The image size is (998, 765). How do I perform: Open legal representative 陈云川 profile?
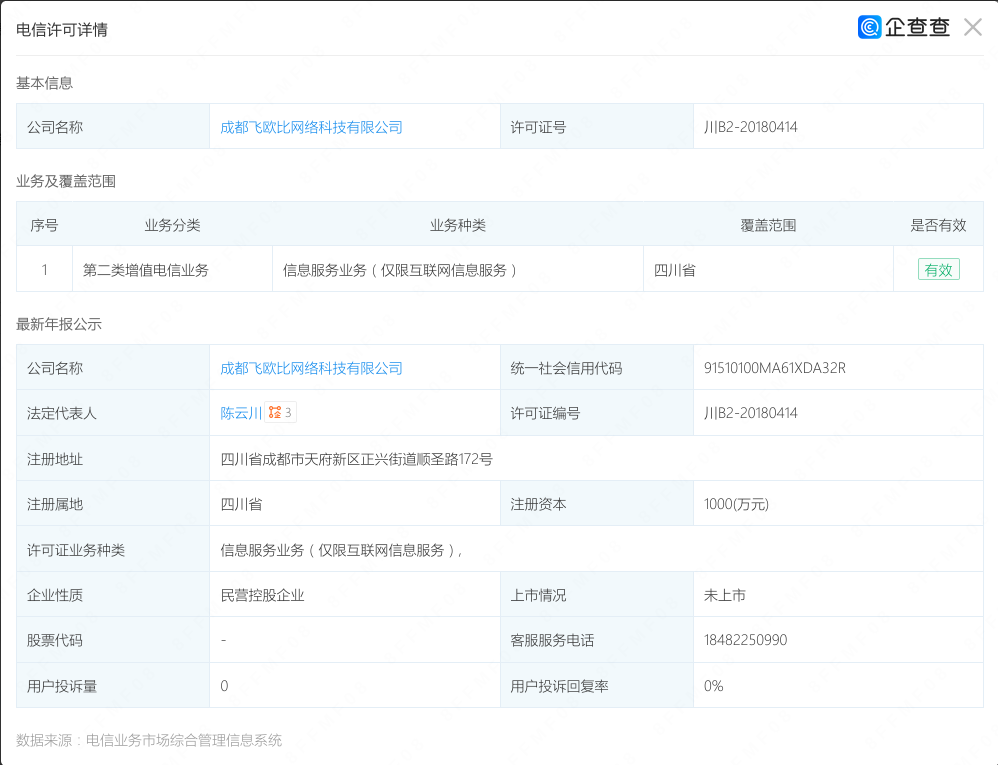pyautogui.click(x=241, y=413)
